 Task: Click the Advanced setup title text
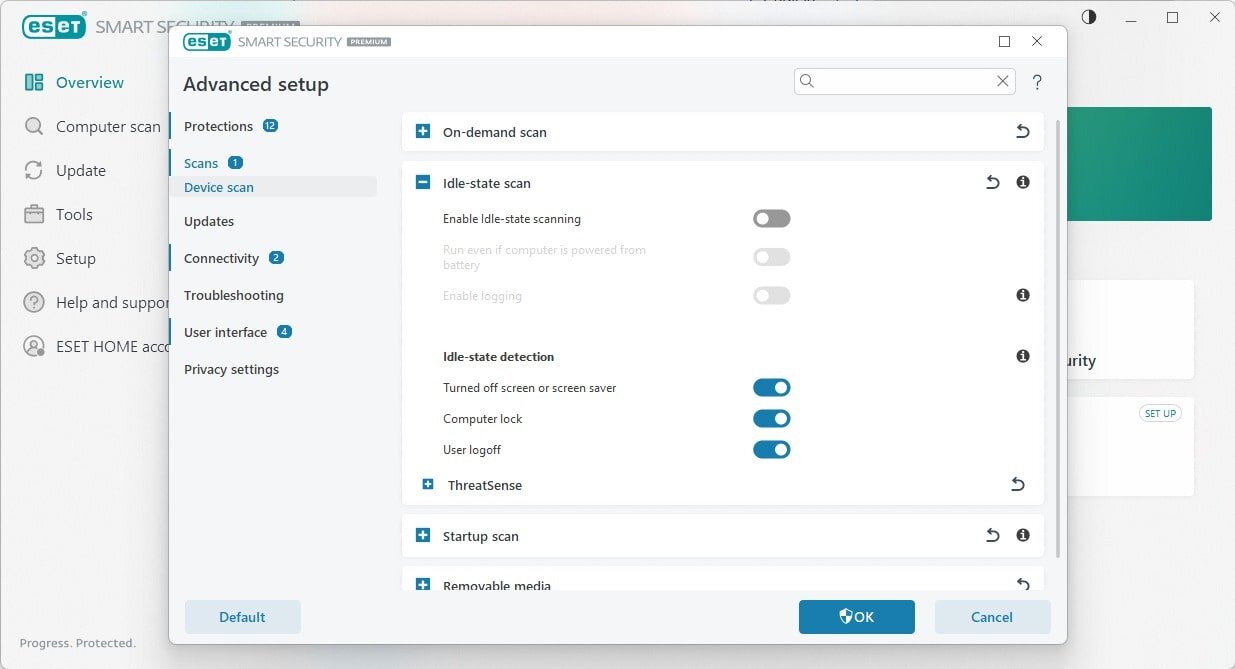click(256, 85)
